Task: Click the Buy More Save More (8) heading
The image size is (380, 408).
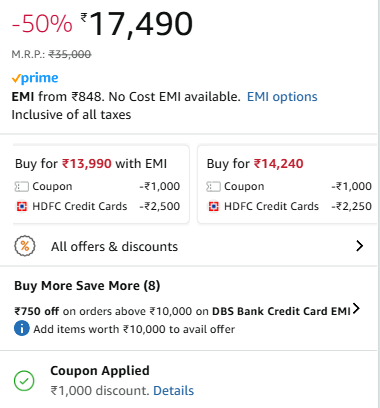Action: [87, 286]
